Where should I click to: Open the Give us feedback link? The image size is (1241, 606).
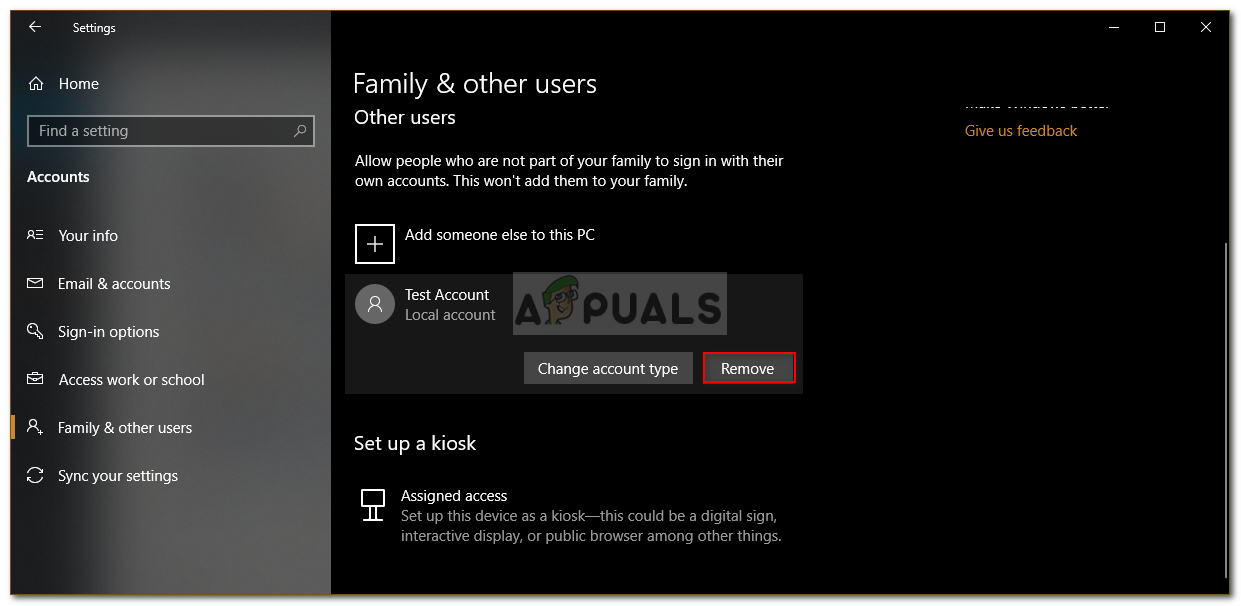click(x=1021, y=131)
